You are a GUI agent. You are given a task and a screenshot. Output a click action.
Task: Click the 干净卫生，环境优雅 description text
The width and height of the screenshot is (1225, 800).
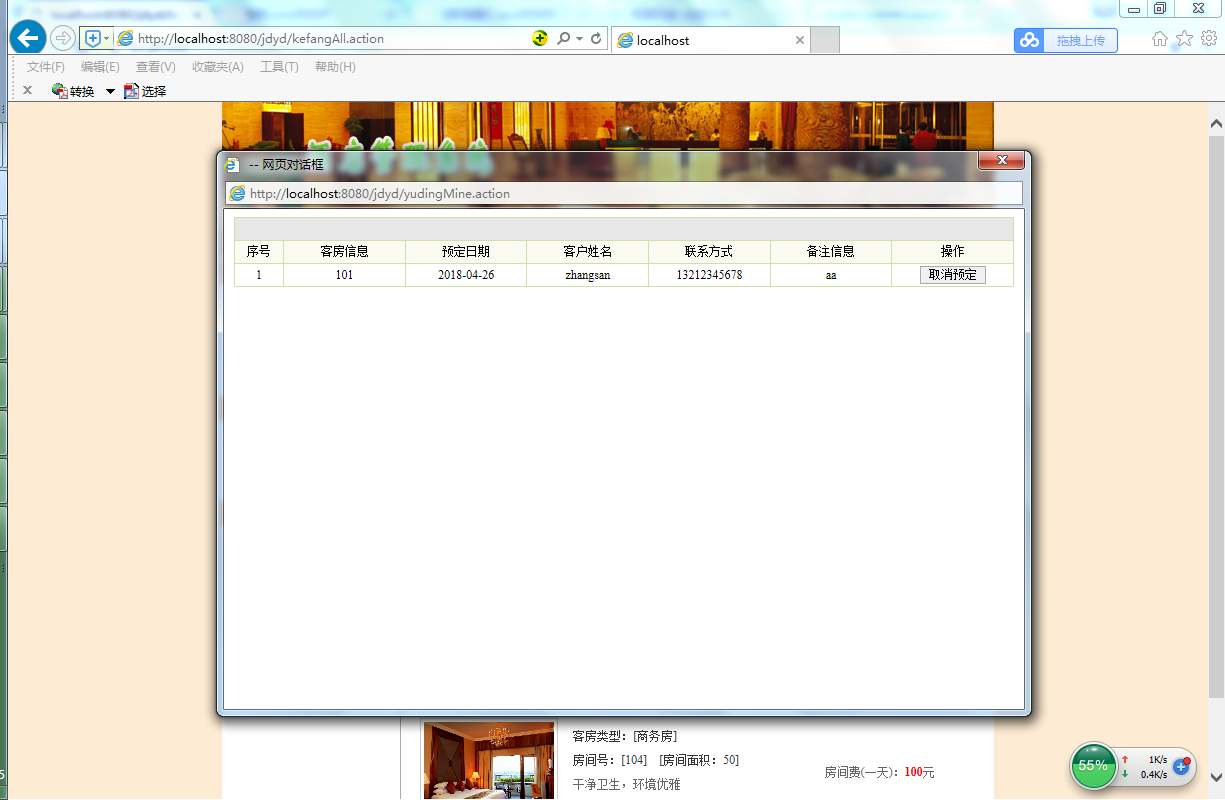coord(626,784)
